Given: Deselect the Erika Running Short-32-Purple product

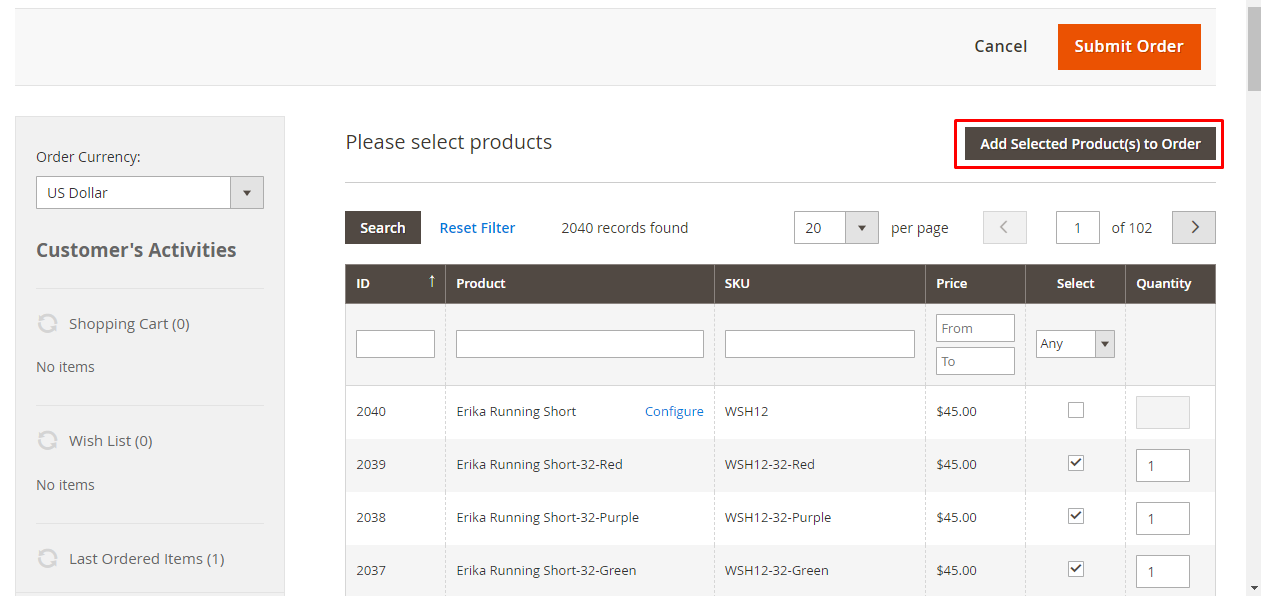Looking at the screenshot, I should pyautogui.click(x=1075, y=516).
